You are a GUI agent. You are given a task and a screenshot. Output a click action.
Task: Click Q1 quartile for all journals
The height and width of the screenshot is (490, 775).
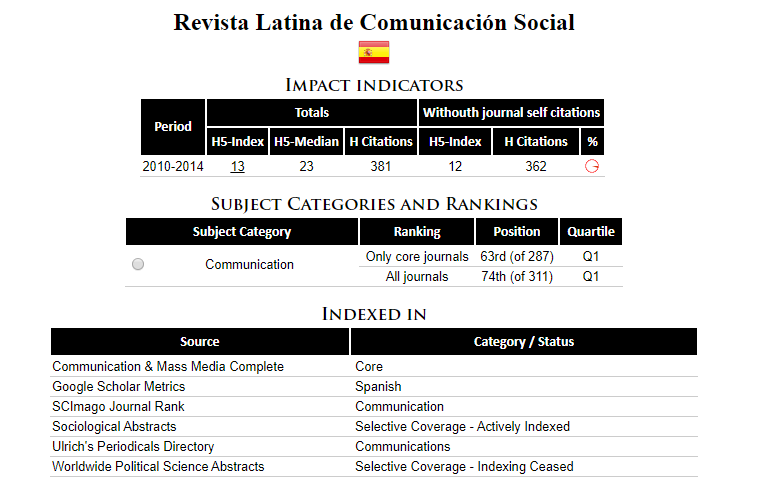click(591, 276)
